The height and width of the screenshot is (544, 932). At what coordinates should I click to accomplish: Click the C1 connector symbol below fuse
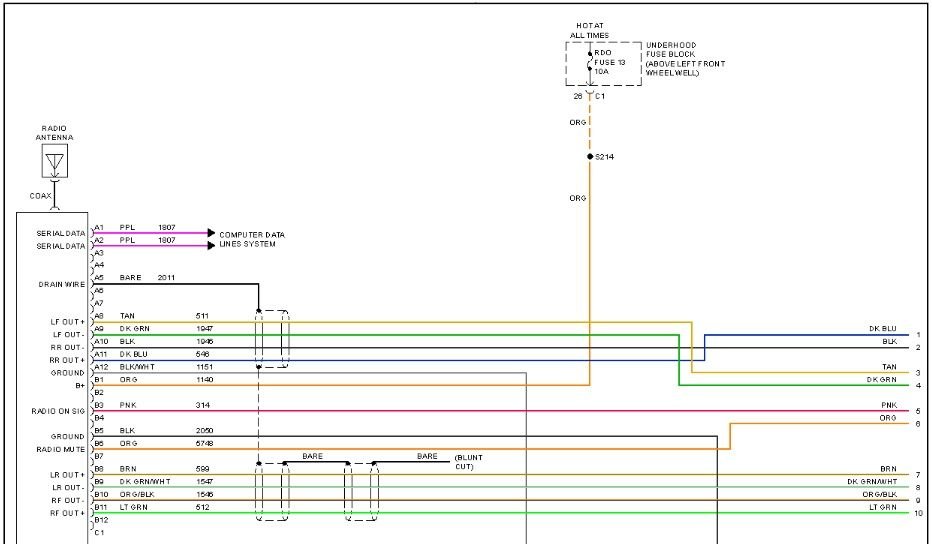click(x=590, y=96)
